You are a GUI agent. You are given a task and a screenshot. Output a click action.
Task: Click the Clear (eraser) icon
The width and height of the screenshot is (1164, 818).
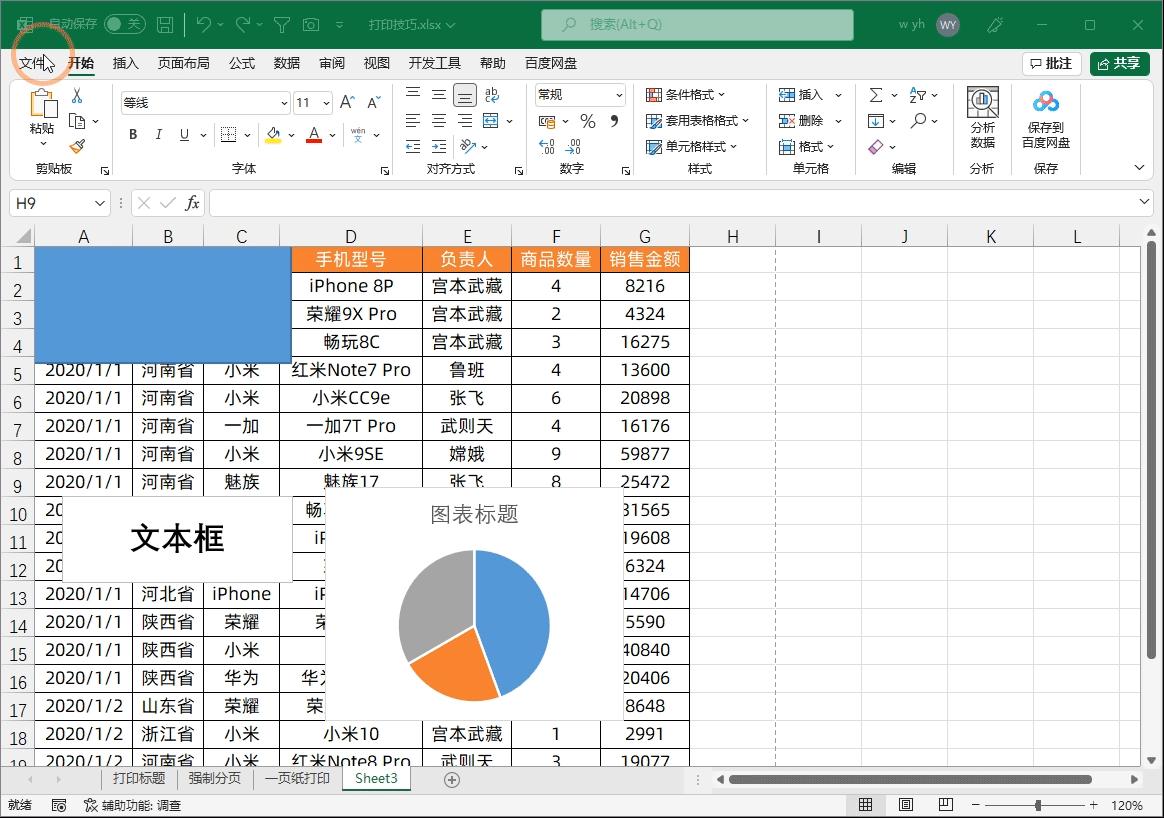coord(876,146)
